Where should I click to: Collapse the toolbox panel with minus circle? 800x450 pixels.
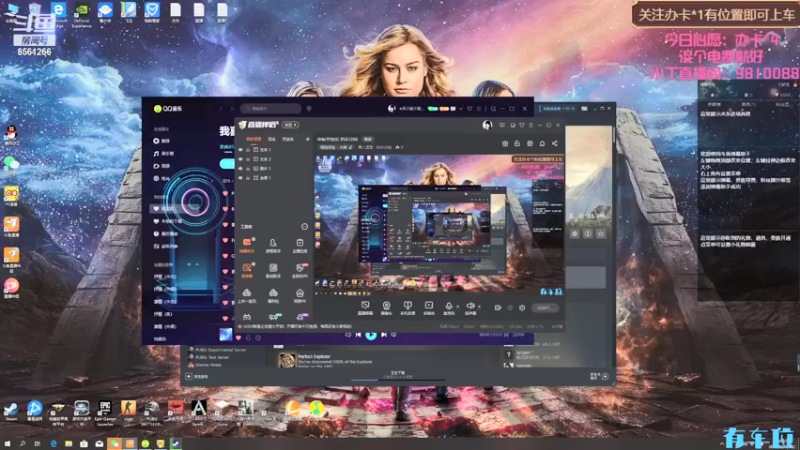(305, 227)
